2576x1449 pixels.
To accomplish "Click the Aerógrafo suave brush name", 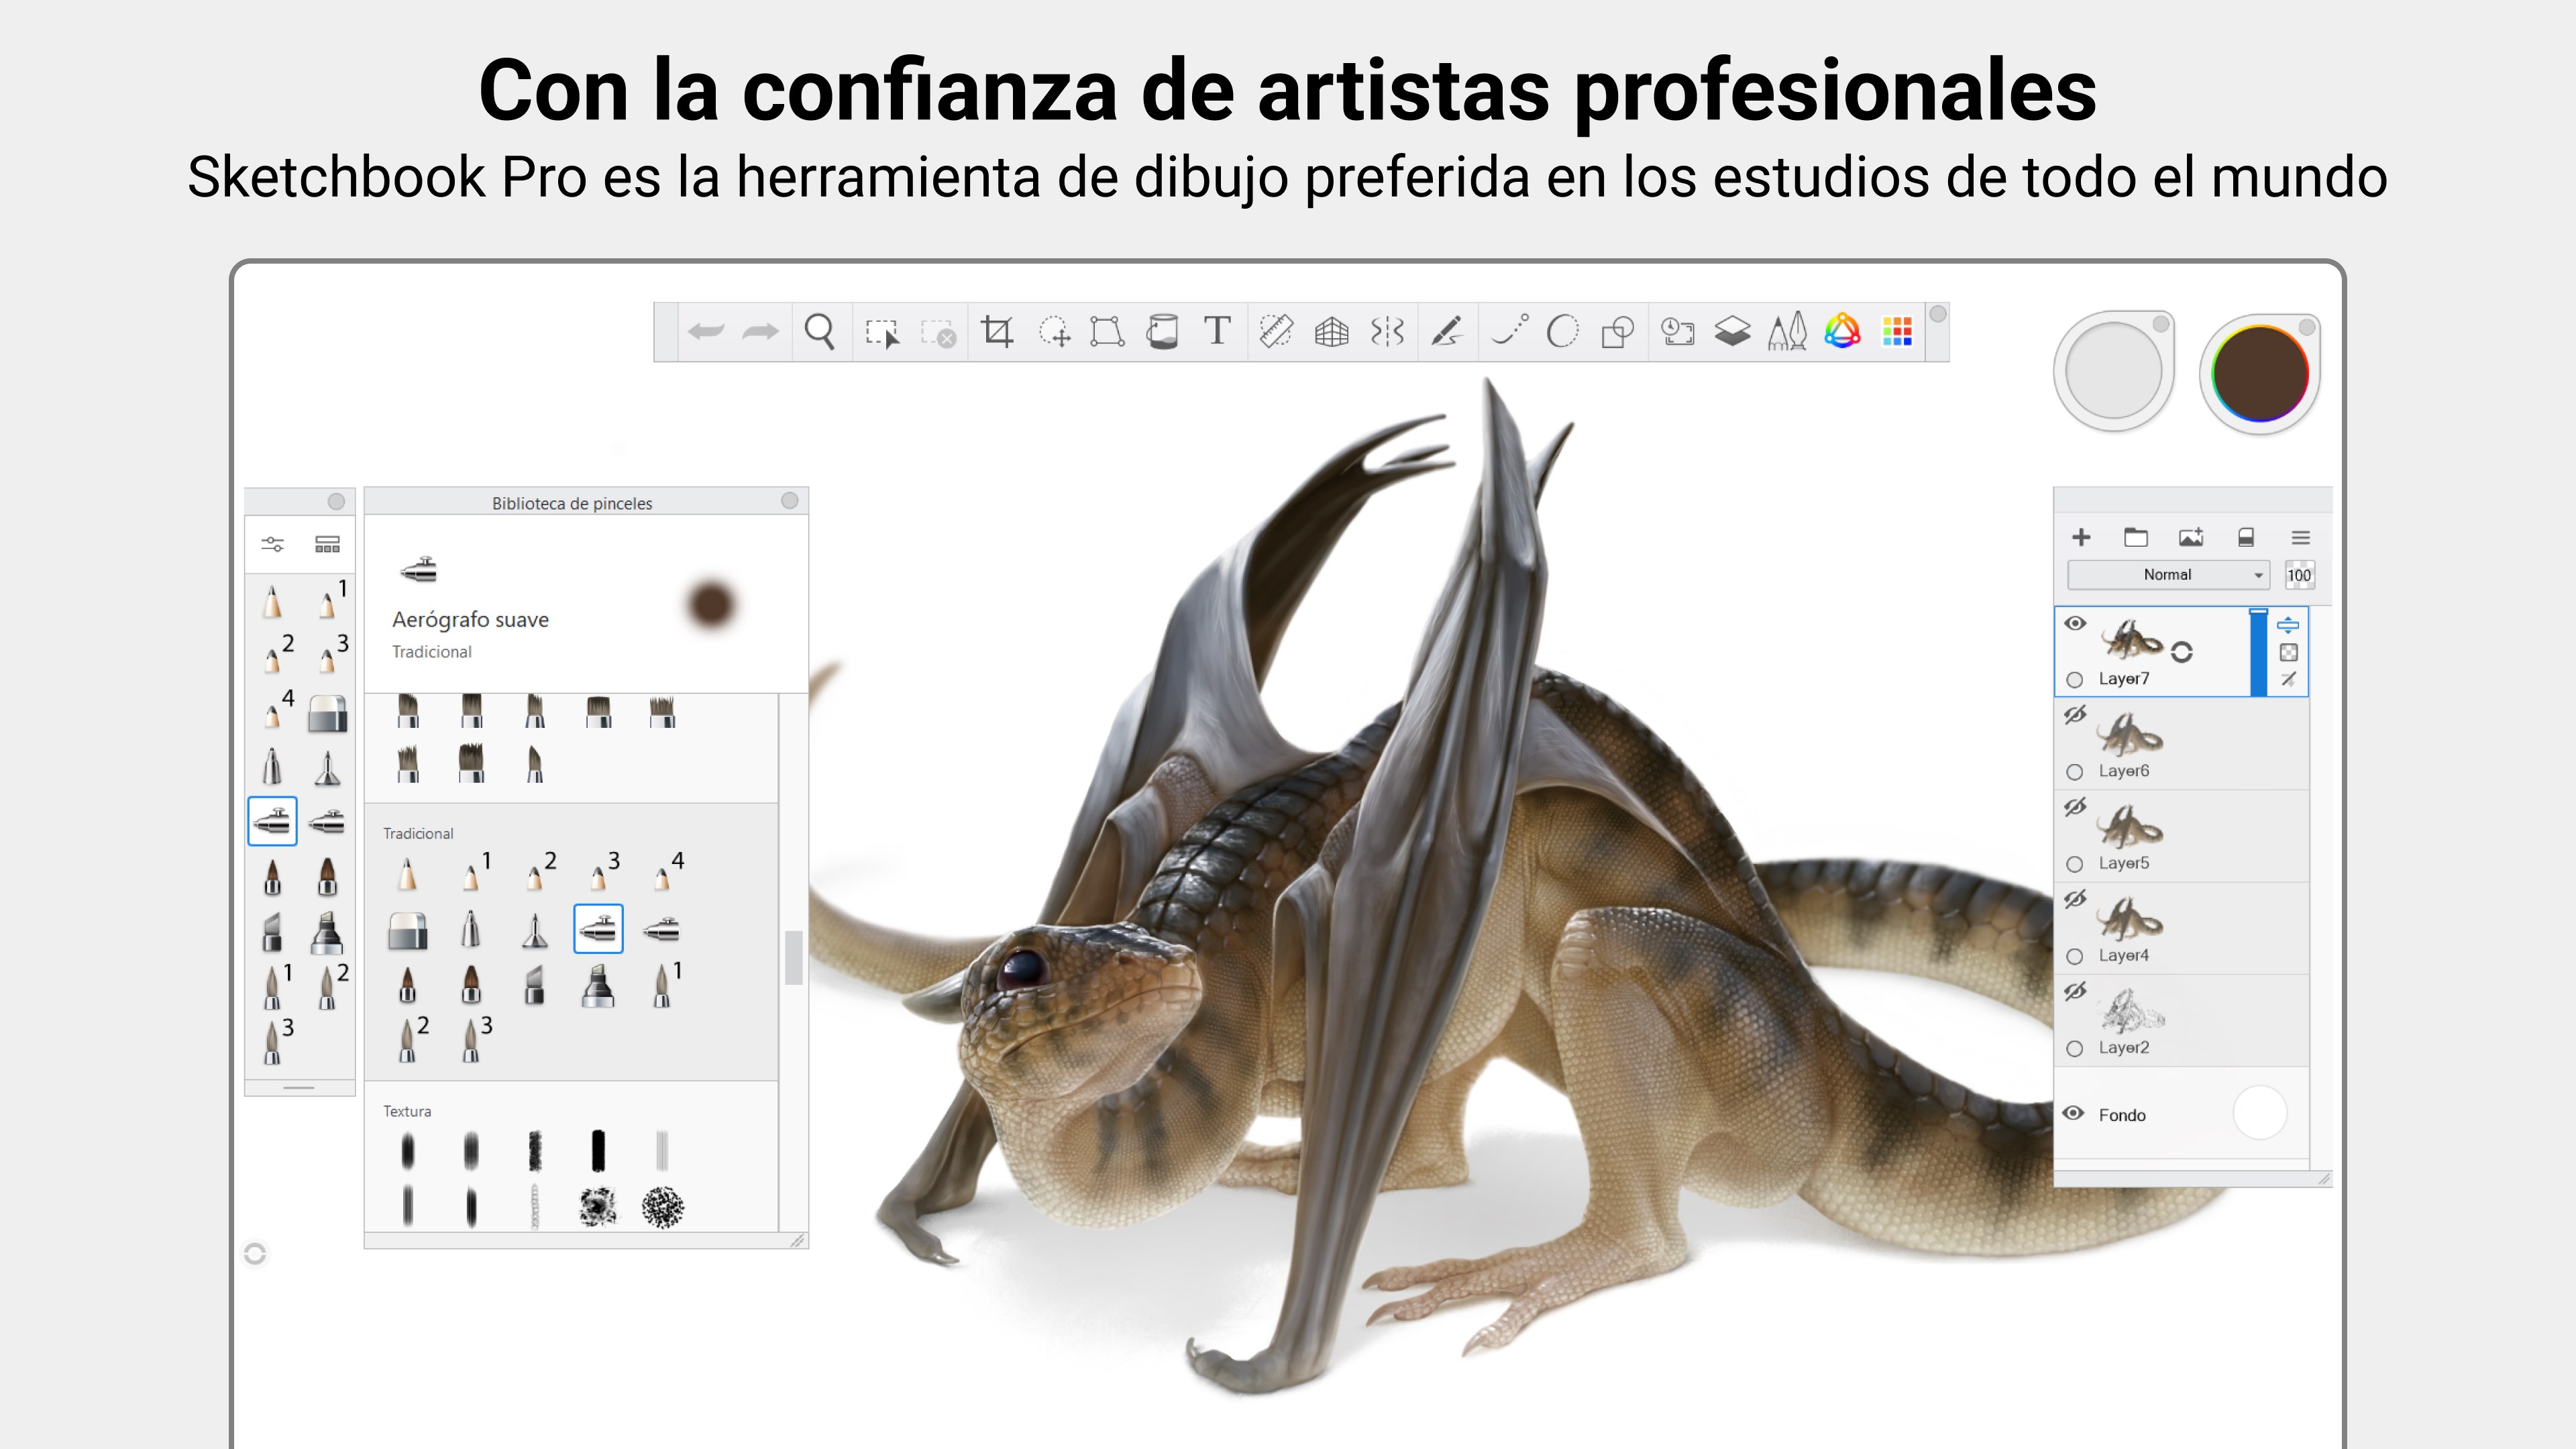I will tap(470, 619).
